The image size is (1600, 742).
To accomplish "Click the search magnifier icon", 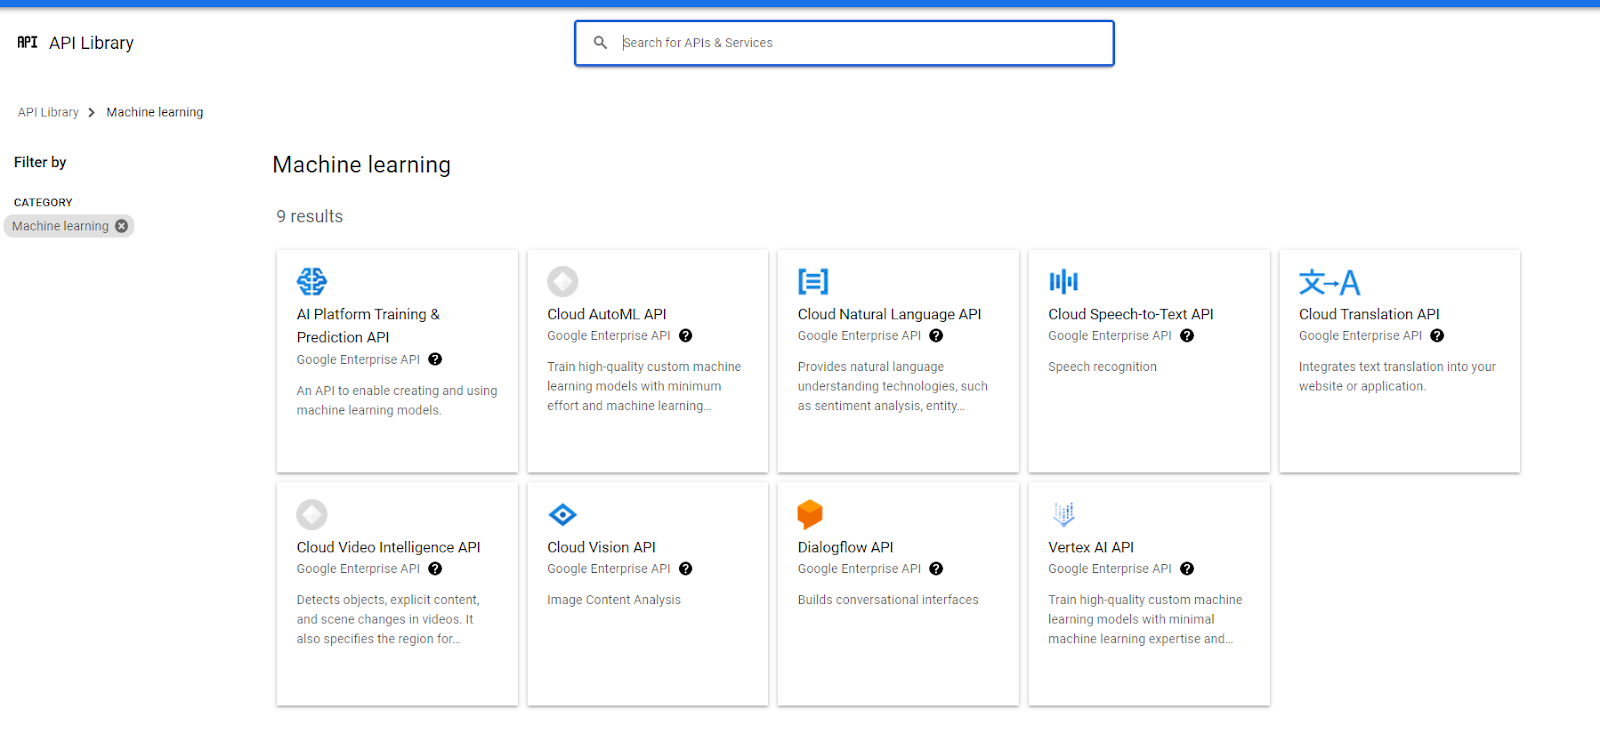I will 600,43.
